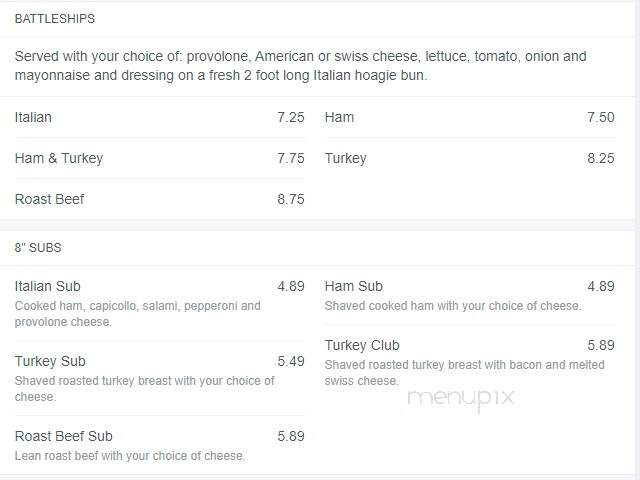This screenshot has width=640, height=480.
Task: Click the BATTLESHIPS section header
Action: [55, 19]
